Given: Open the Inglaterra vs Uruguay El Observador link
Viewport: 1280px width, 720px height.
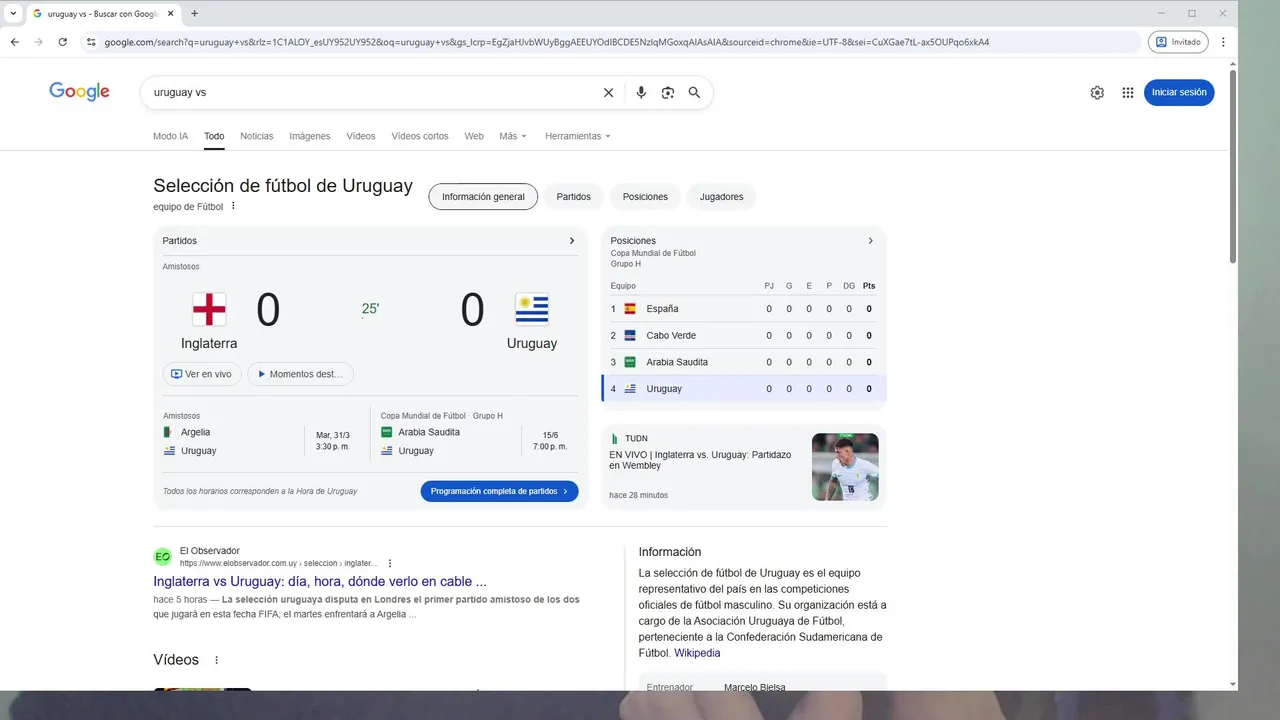Looking at the screenshot, I should point(320,581).
